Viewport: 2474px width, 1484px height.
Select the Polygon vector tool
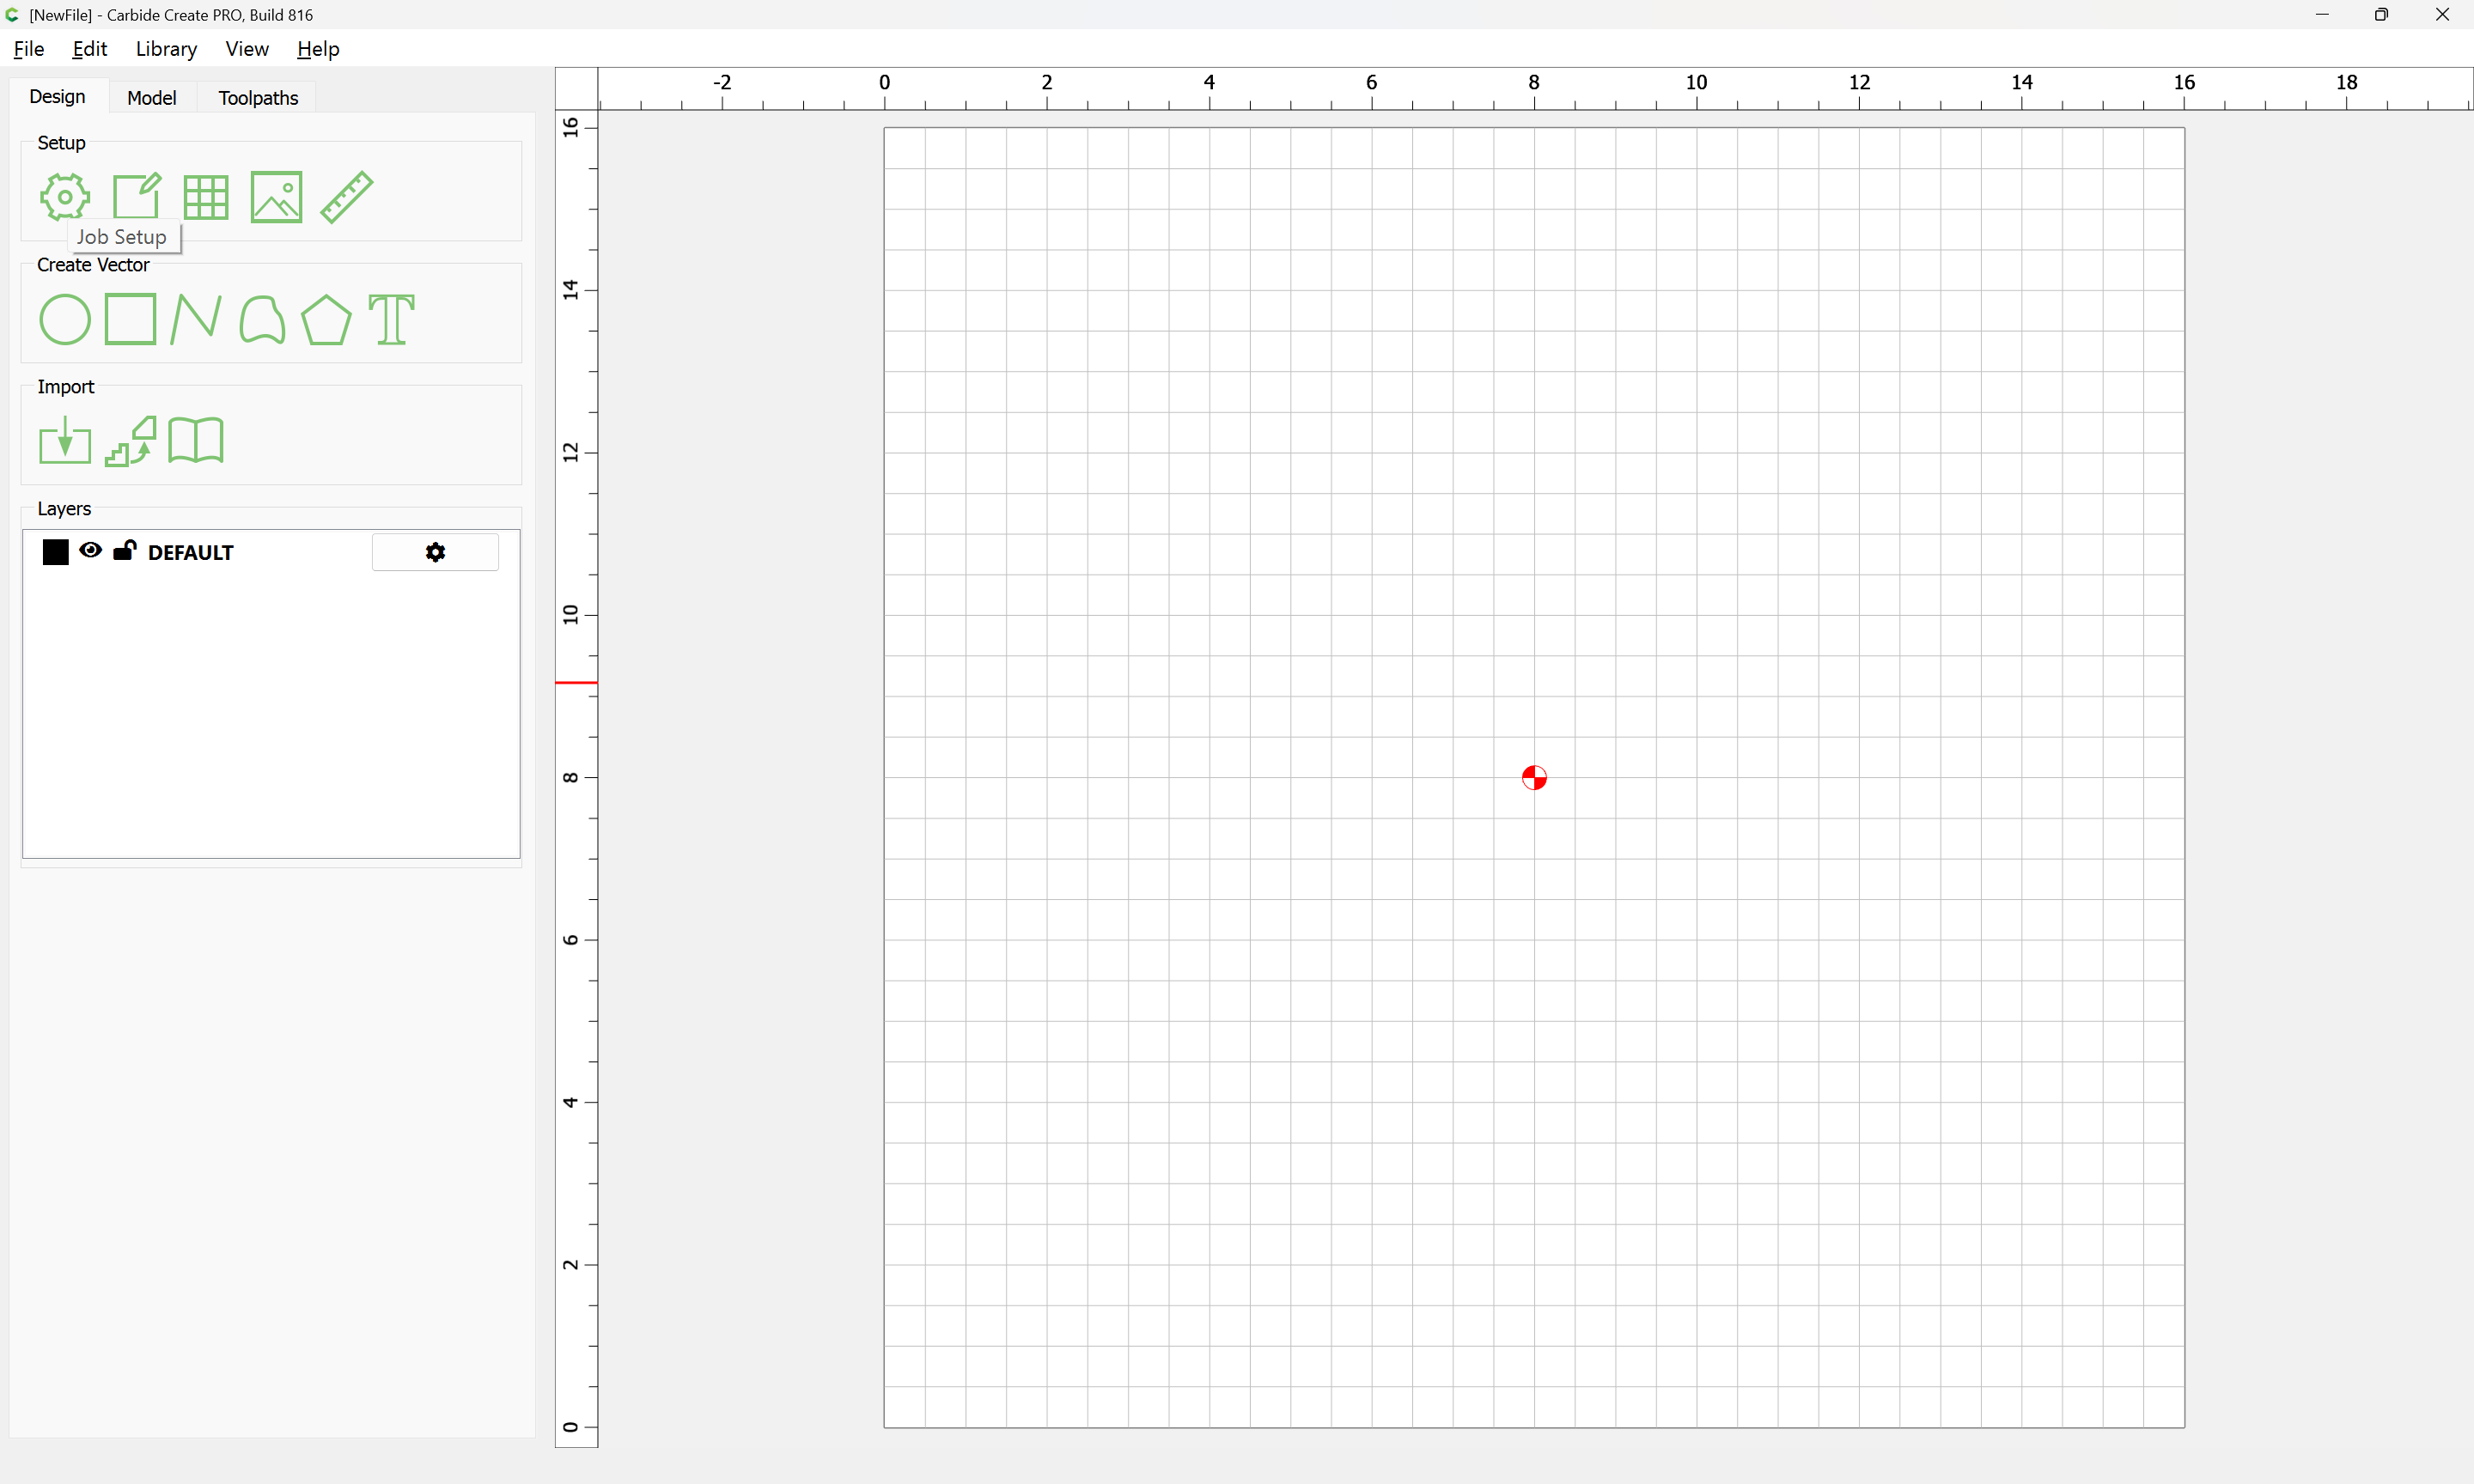tap(326, 320)
